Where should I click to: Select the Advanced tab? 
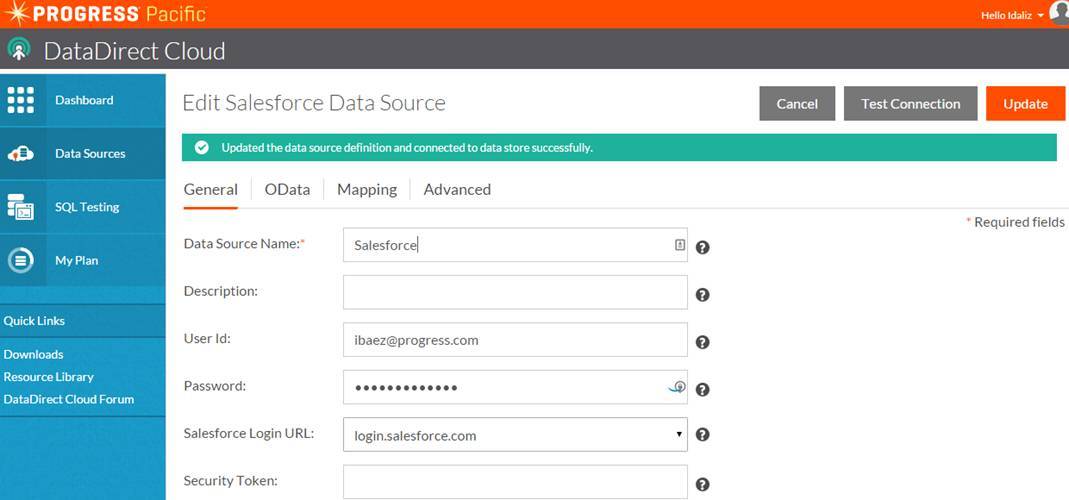click(x=457, y=190)
